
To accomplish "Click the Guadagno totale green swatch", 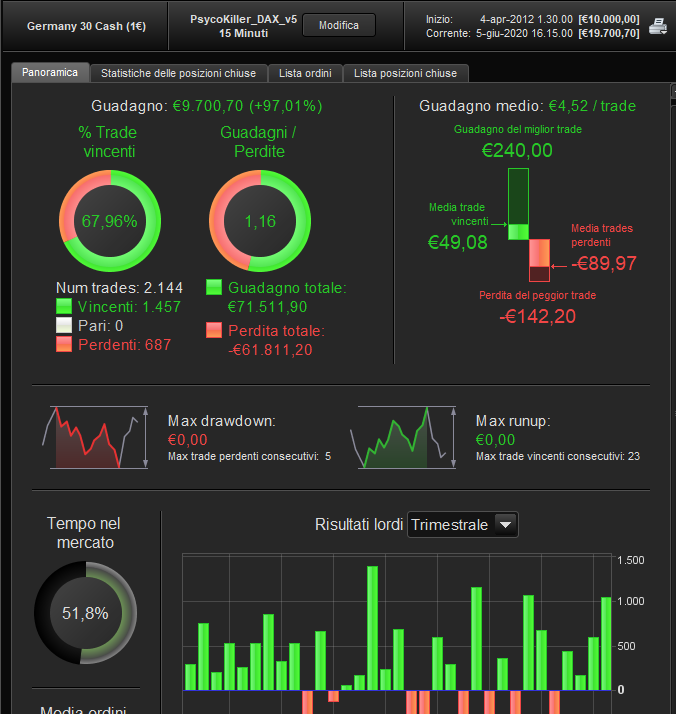I will pyautogui.click(x=214, y=287).
